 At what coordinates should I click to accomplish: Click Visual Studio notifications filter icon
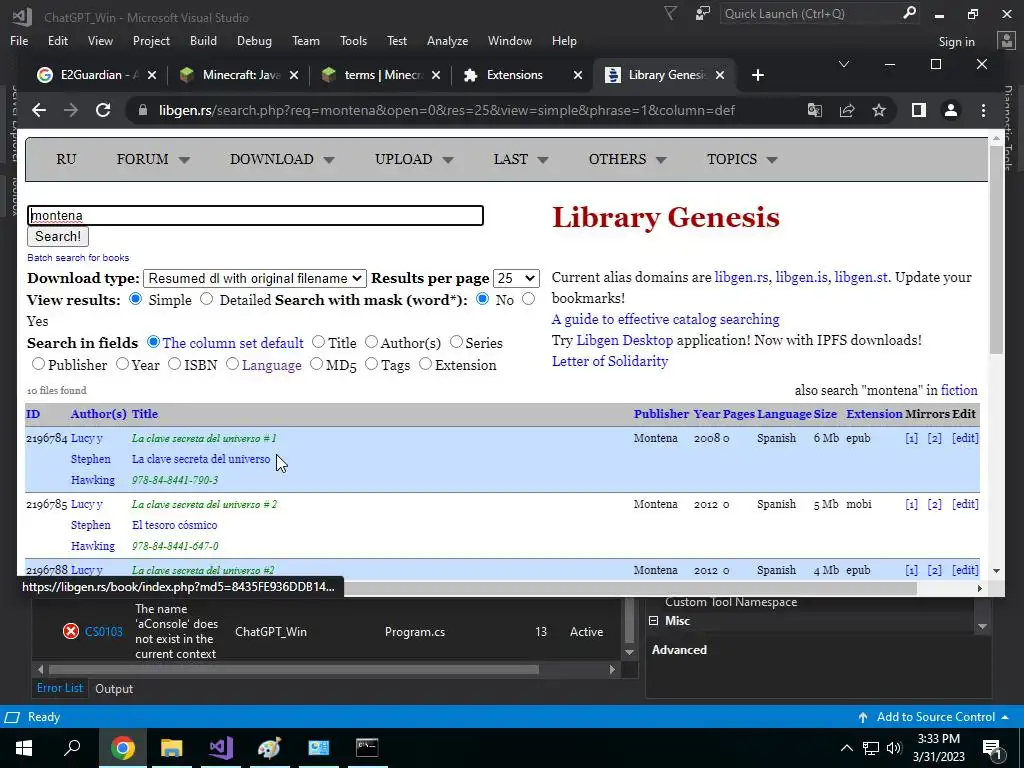tap(670, 14)
